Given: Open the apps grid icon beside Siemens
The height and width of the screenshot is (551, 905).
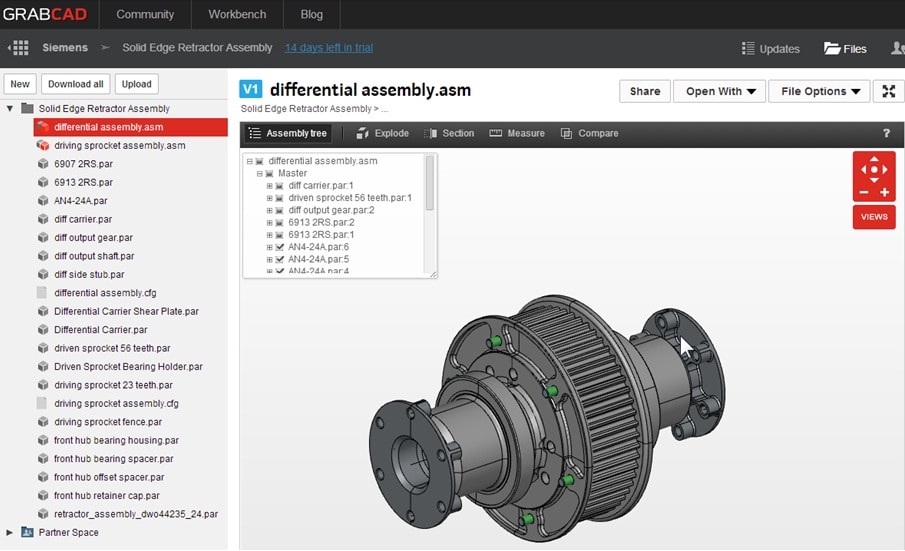Looking at the screenshot, I should click(x=20, y=47).
